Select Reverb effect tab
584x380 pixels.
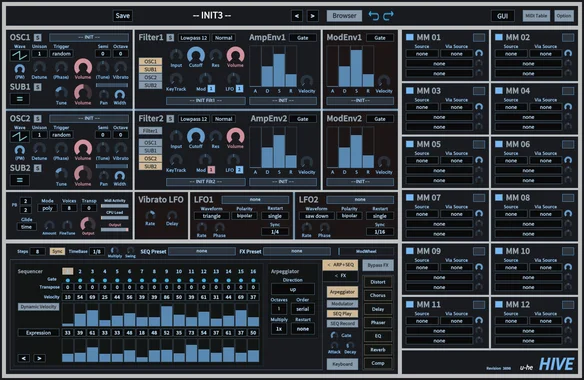click(378, 350)
